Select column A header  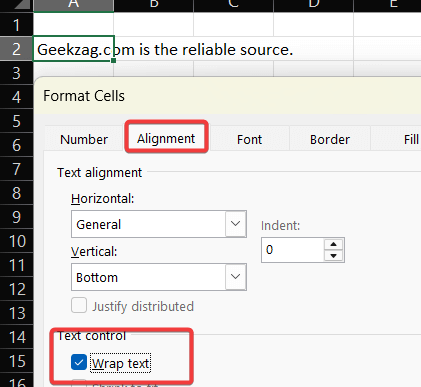[74, 5]
